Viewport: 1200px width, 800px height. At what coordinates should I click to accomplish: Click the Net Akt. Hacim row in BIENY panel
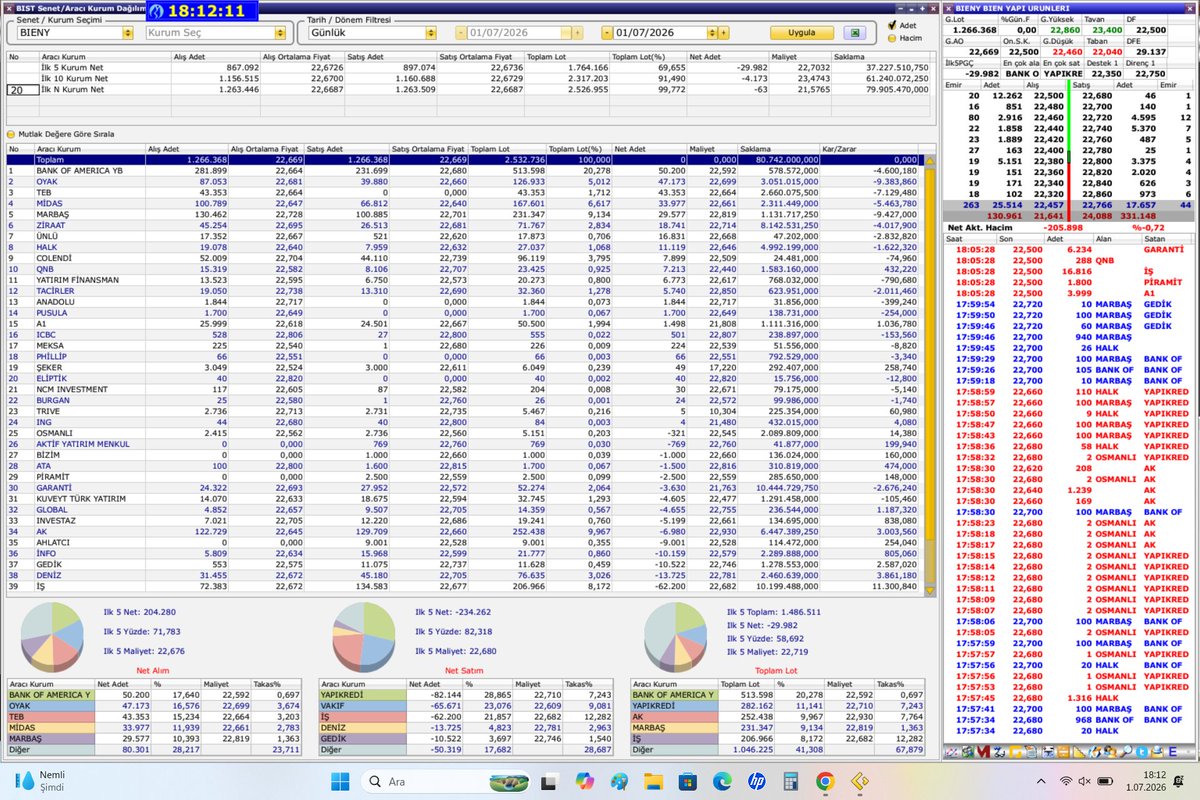[1070, 227]
